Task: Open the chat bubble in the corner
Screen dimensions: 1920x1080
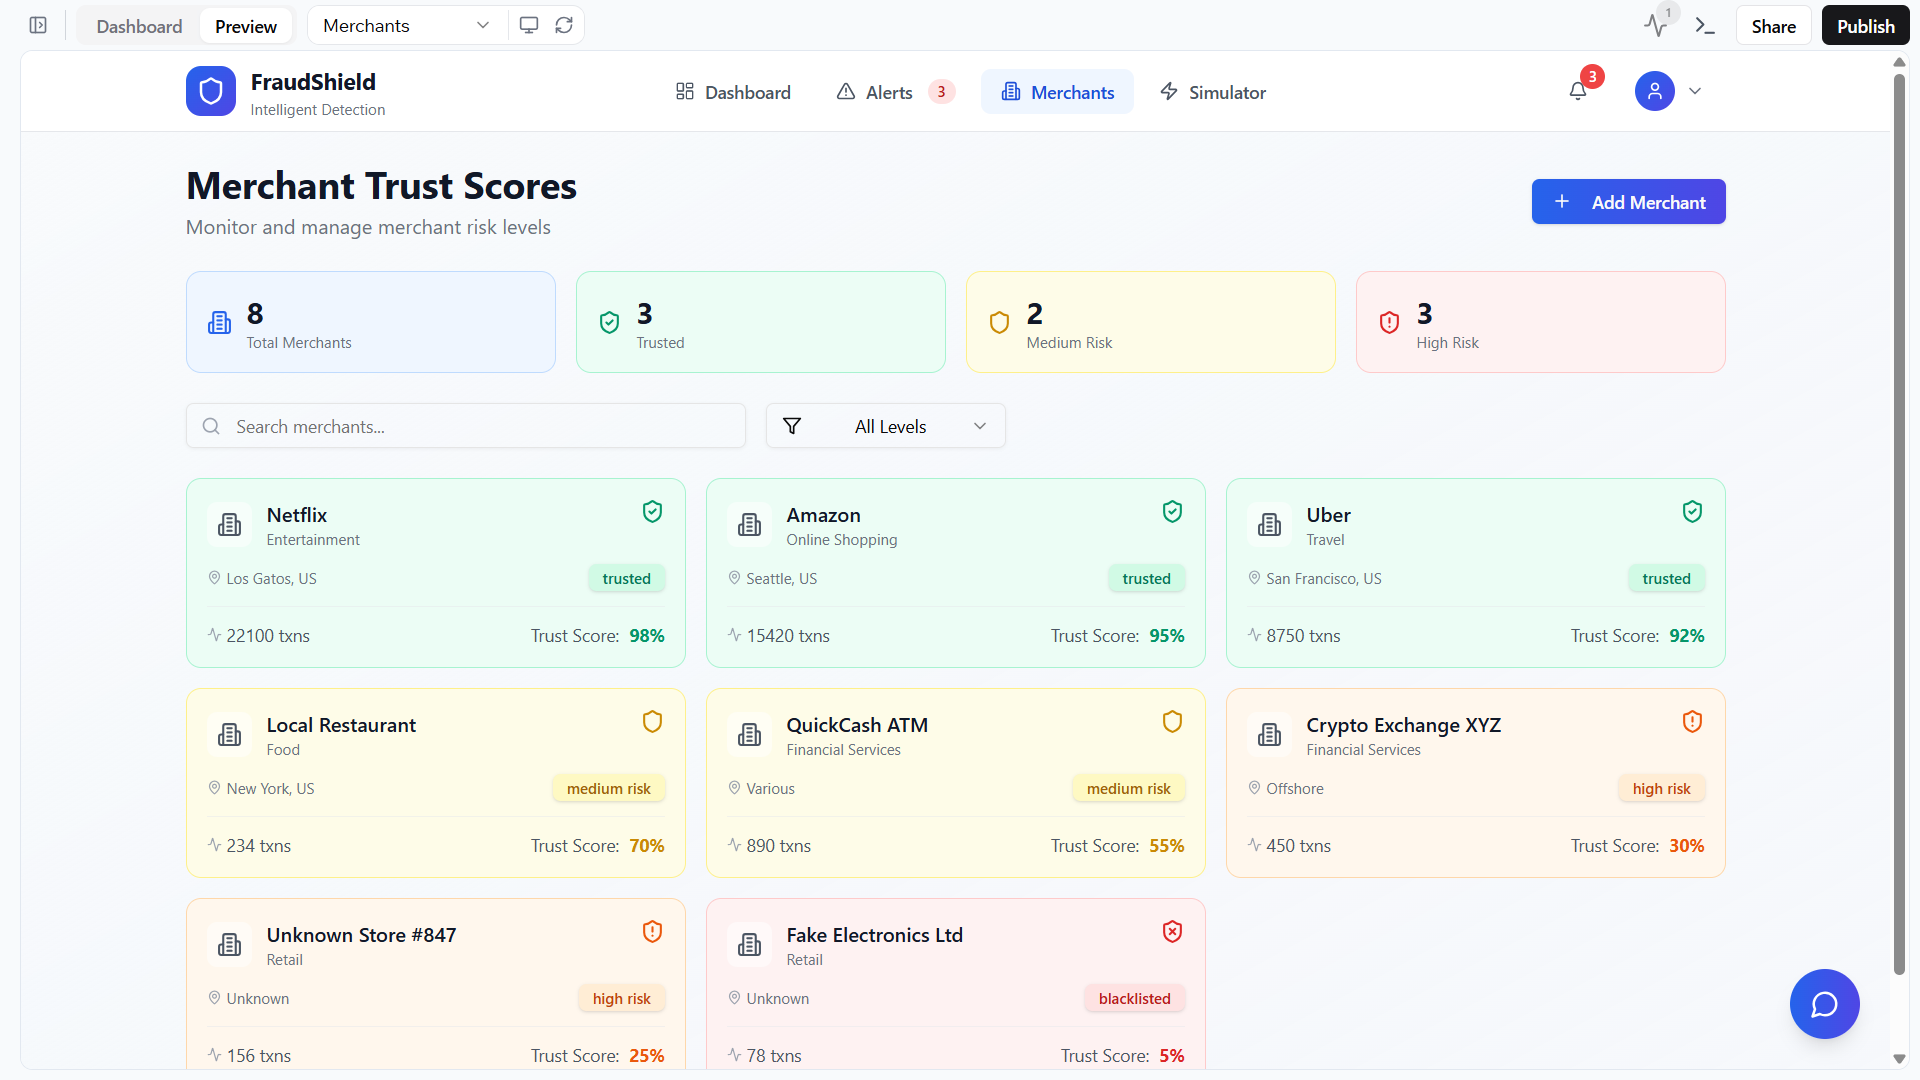Action: (1824, 1004)
